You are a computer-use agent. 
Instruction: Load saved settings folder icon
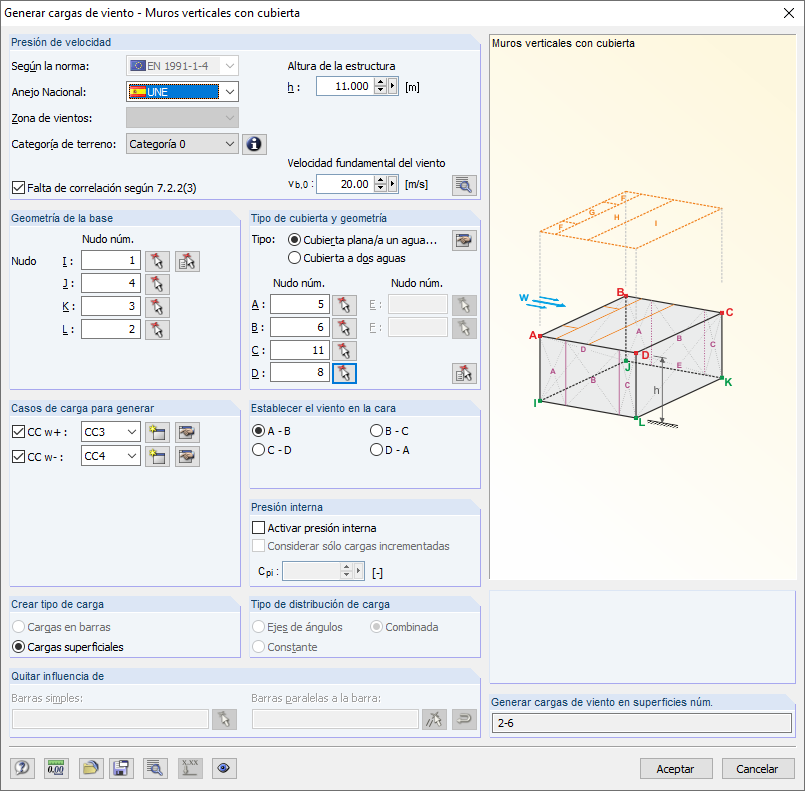point(91,768)
